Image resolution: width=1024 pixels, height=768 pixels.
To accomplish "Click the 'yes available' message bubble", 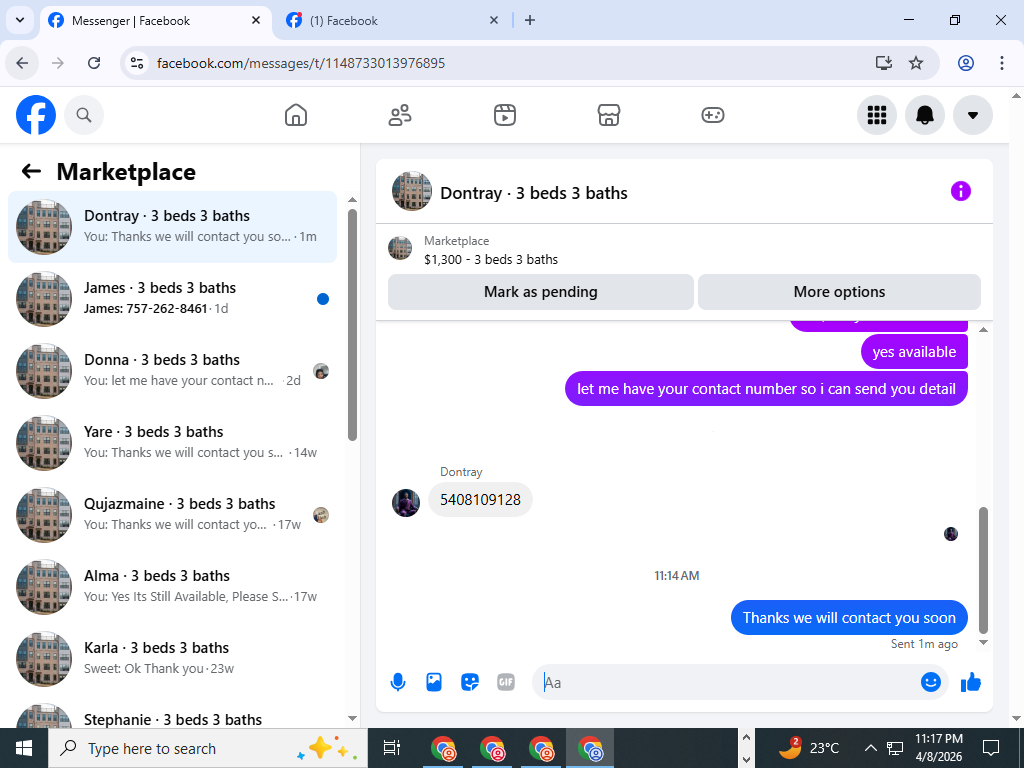I will point(914,351).
